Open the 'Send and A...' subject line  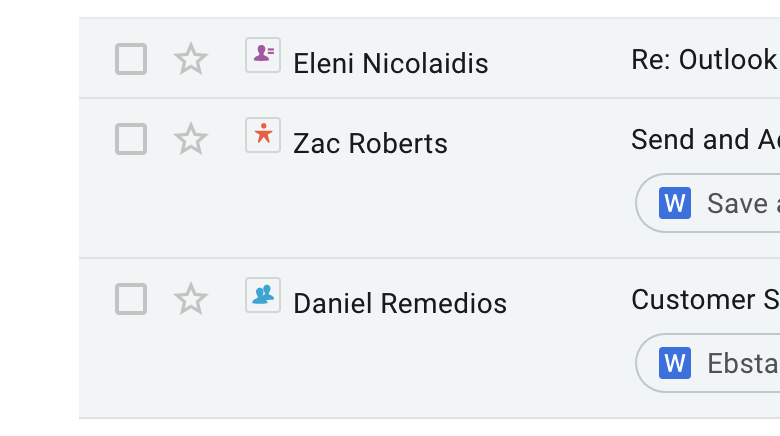click(x=704, y=140)
